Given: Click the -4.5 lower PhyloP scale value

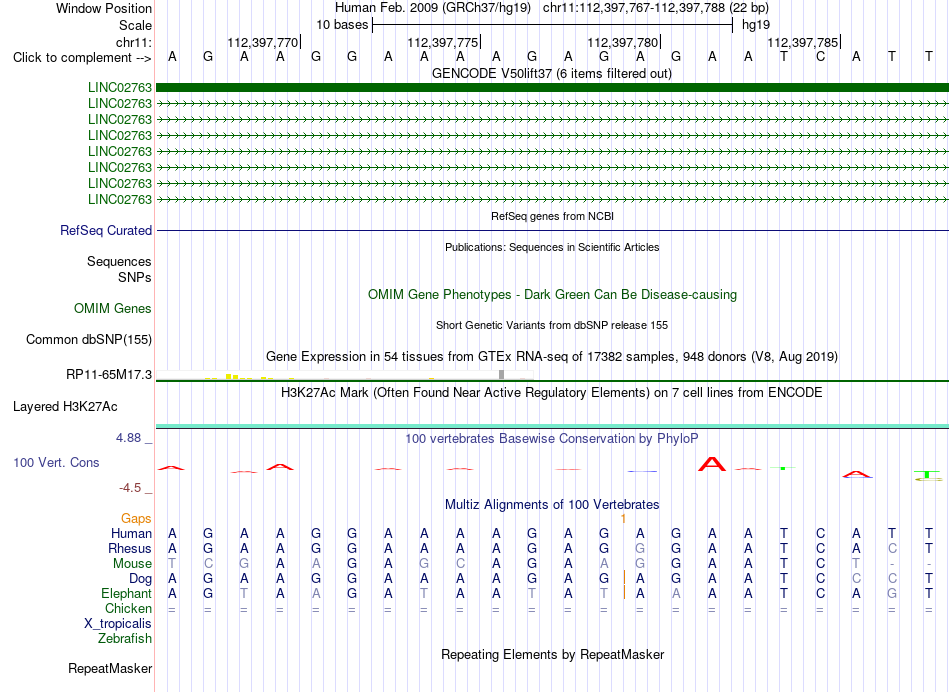Looking at the screenshot, I should pyautogui.click(x=130, y=488).
